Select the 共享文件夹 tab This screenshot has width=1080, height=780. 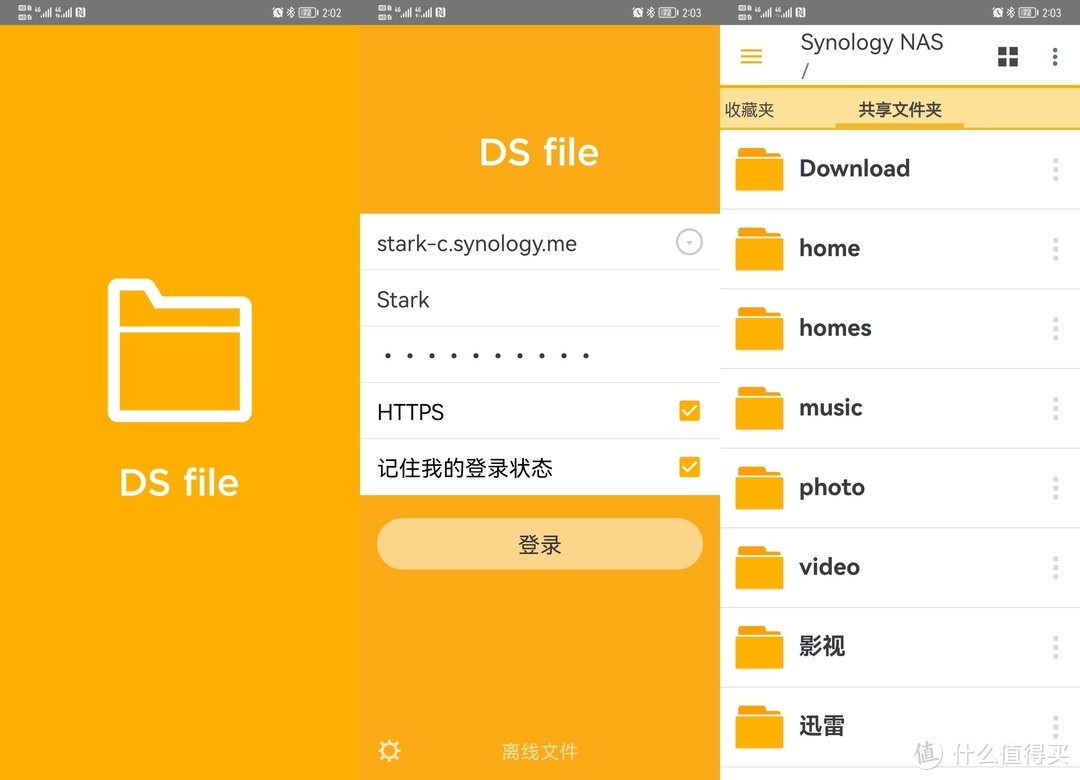coord(899,110)
